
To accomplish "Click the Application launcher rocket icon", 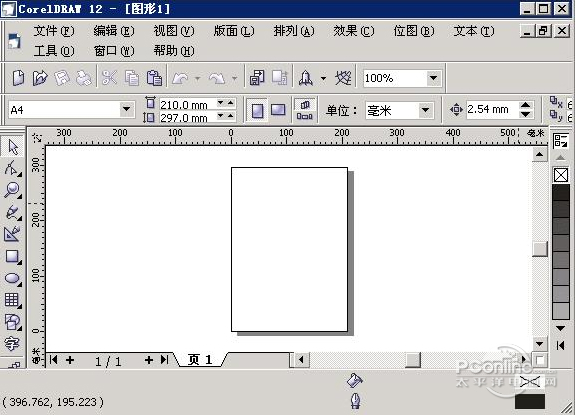I will [306, 78].
